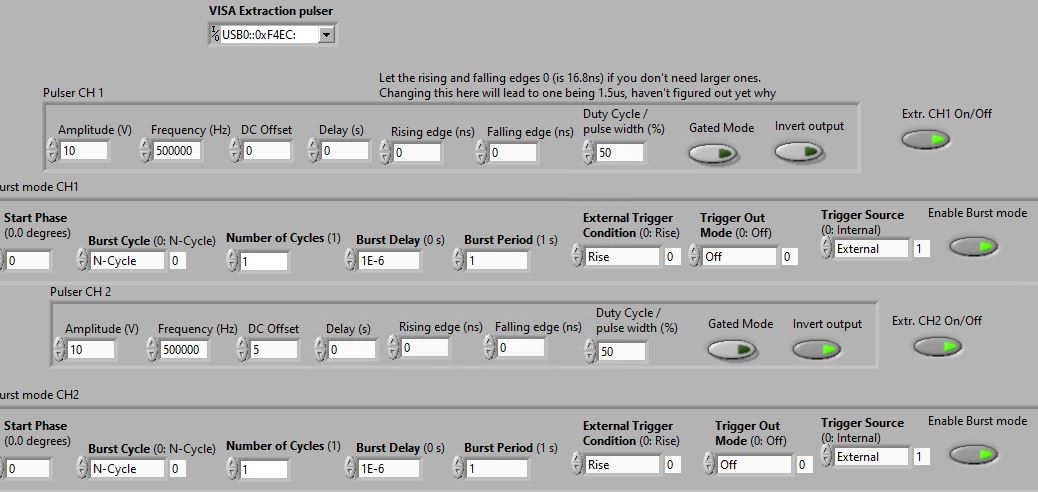Open the CH2 Trigger Out Mode Off selector
1038x492 pixels.
click(755, 464)
